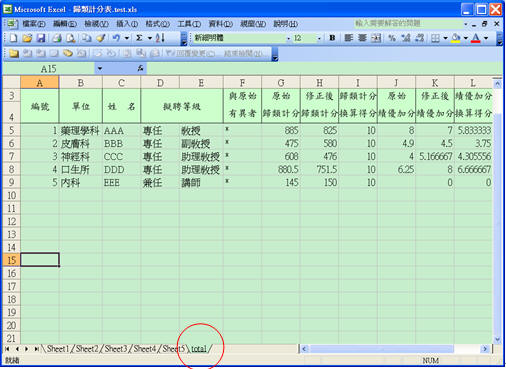Open the 檔案(F) menu
506x369 pixels.
pyautogui.click(x=33, y=24)
